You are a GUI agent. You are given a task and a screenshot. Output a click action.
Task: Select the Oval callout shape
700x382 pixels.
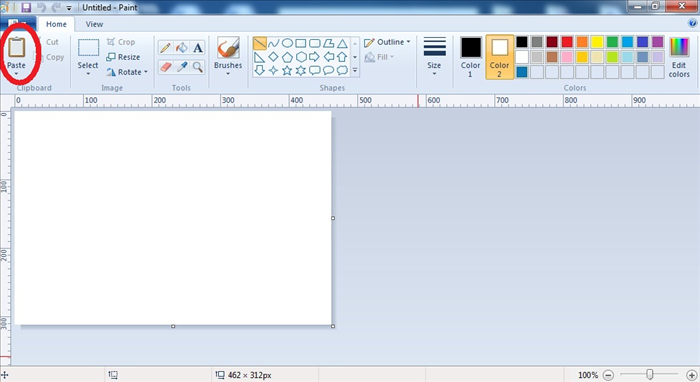pyautogui.click(x=329, y=71)
